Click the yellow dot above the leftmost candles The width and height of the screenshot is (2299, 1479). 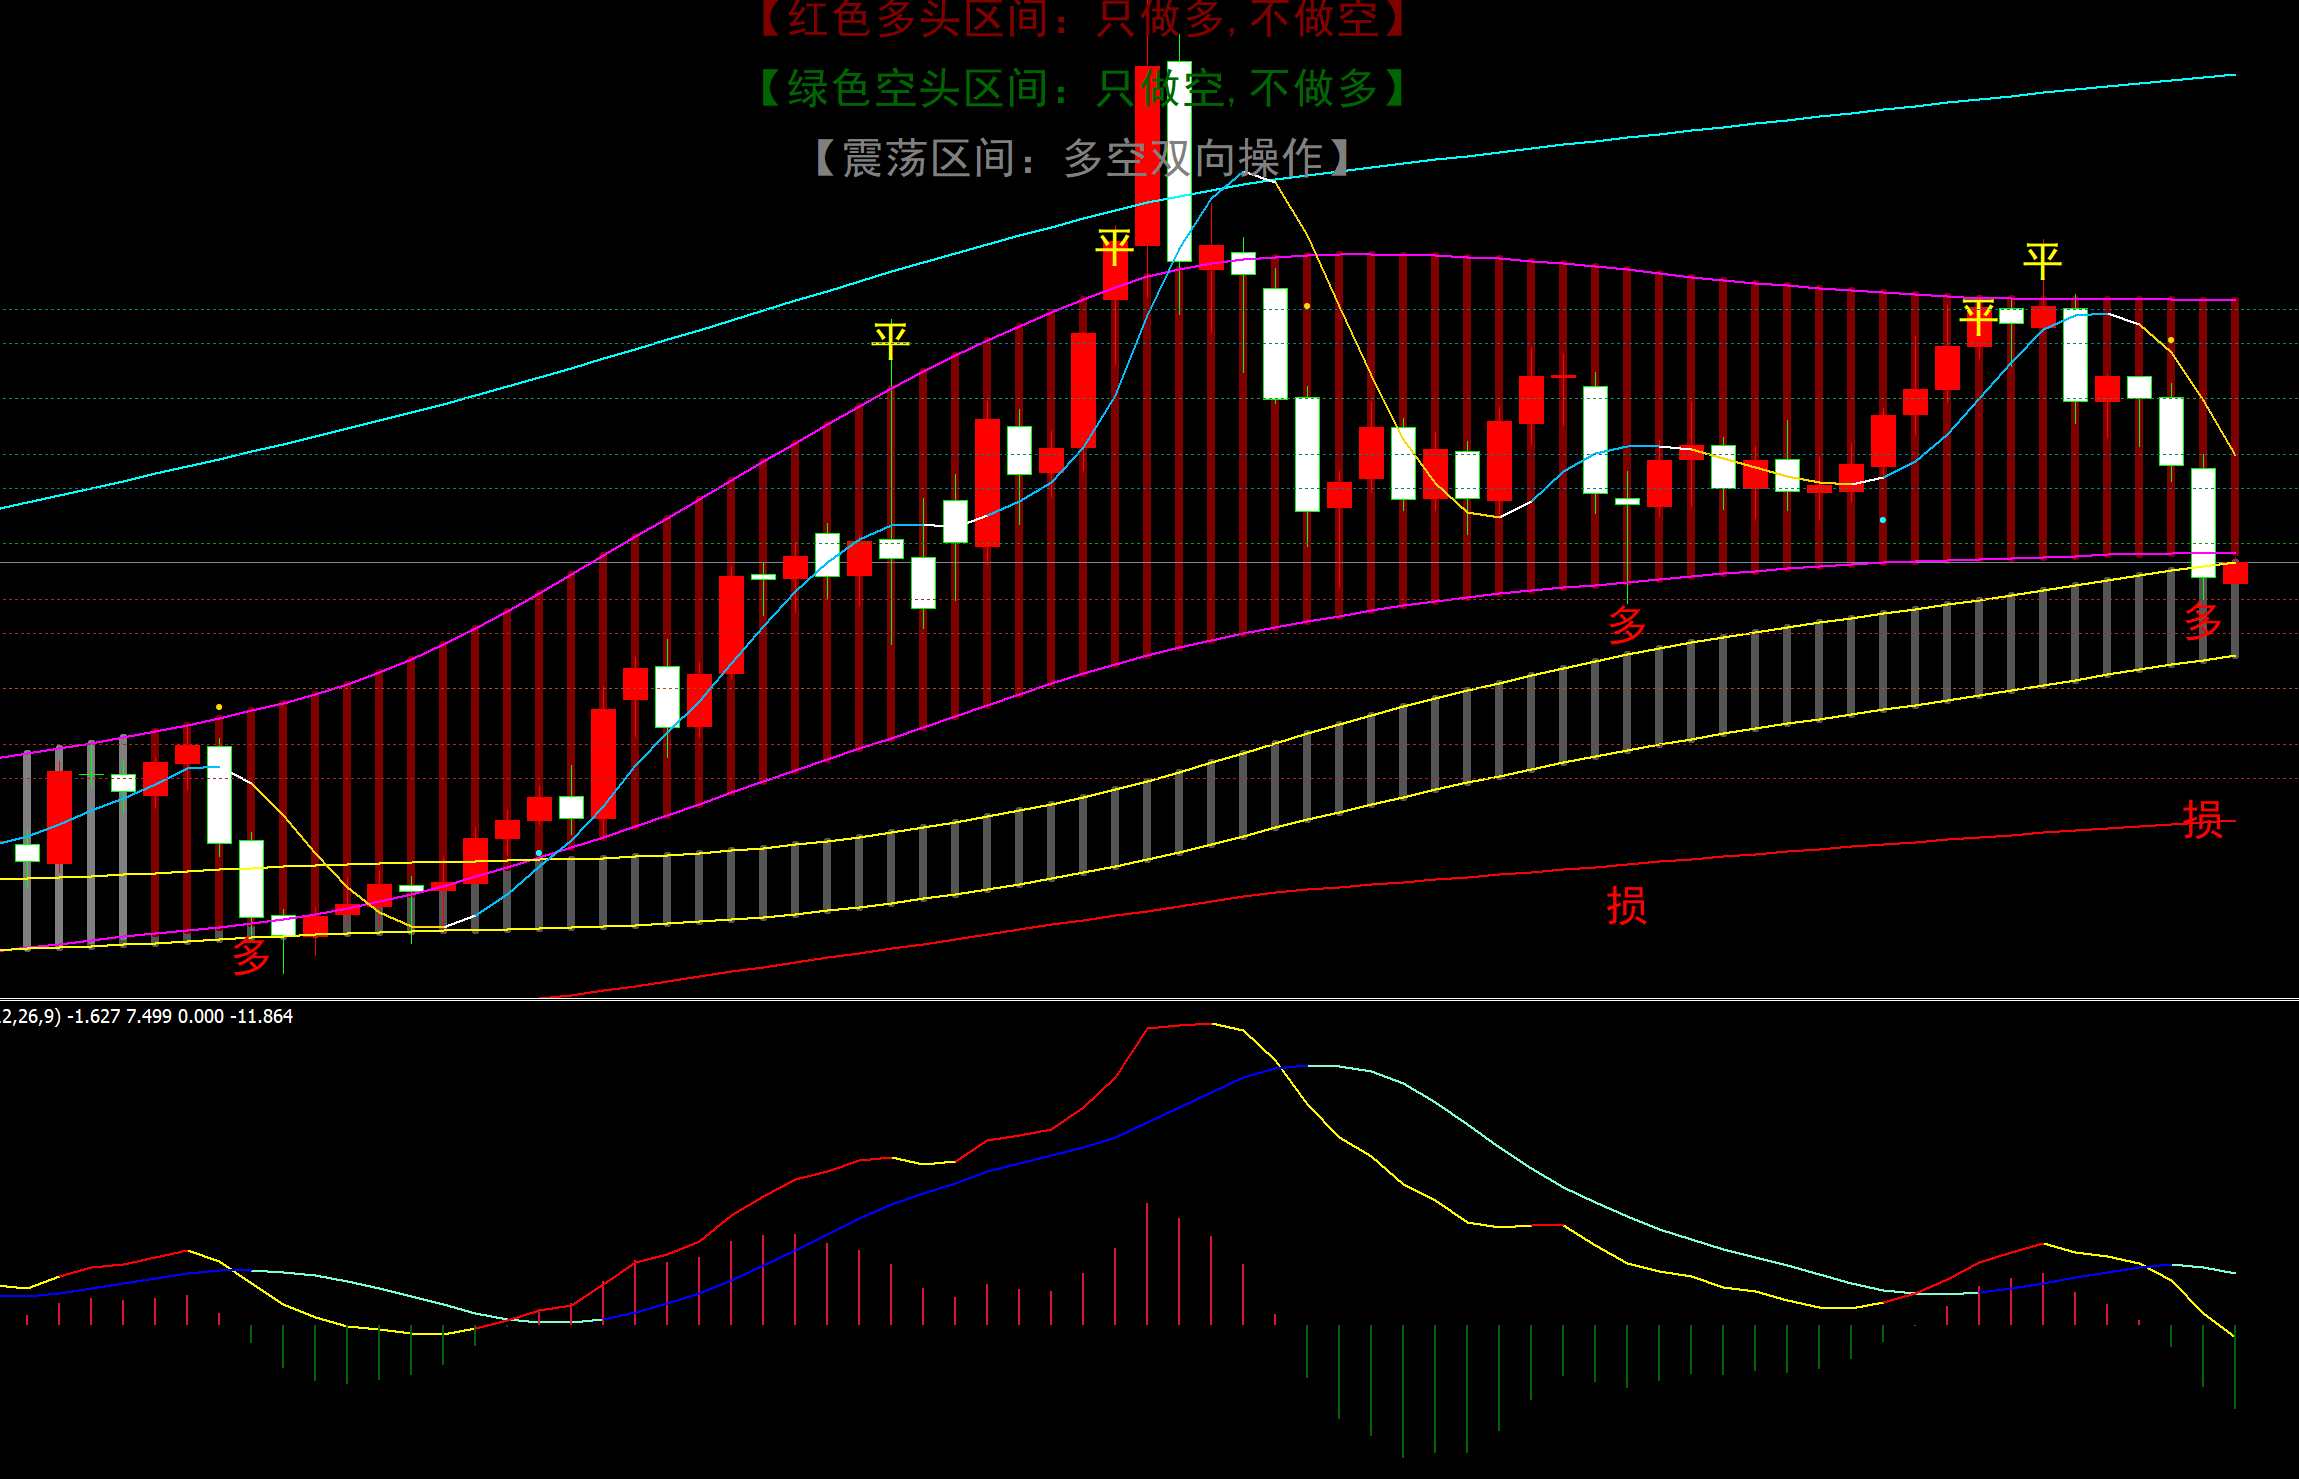pyautogui.click(x=219, y=707)
